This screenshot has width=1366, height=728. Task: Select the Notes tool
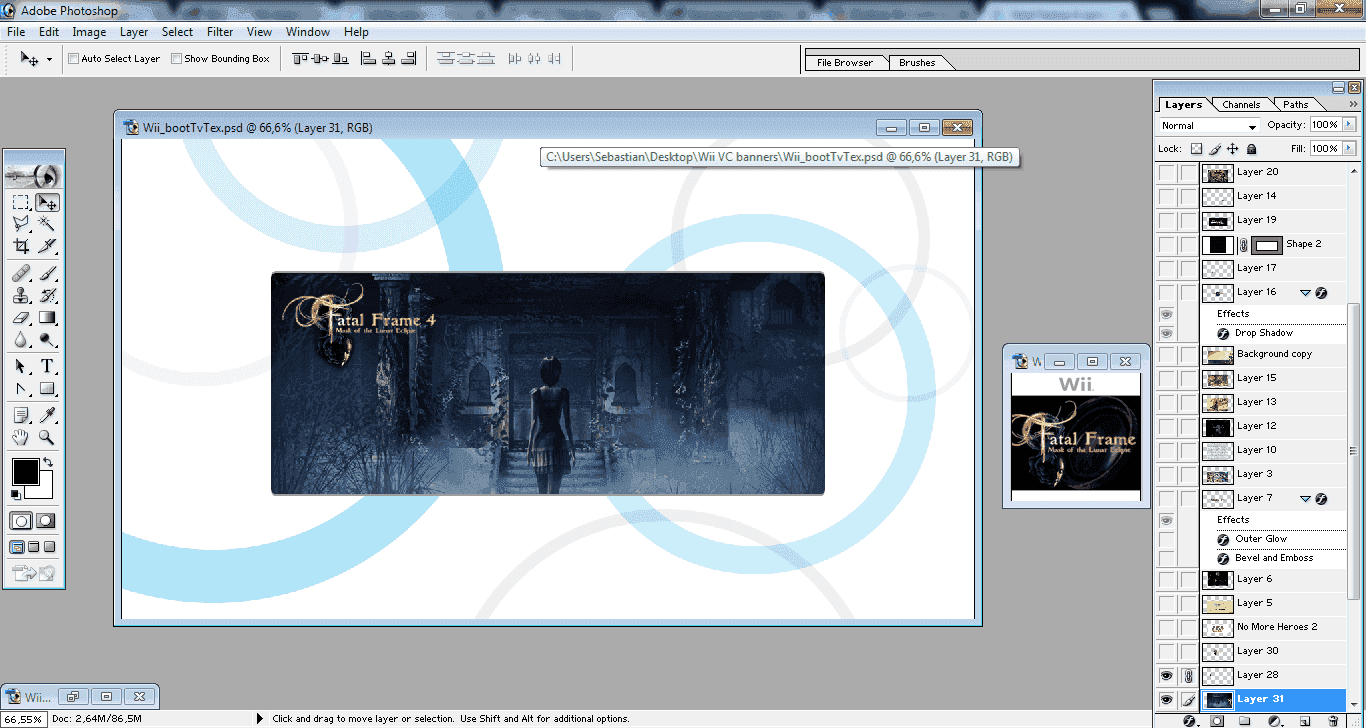pyautogui.click(x=21, y=415)
